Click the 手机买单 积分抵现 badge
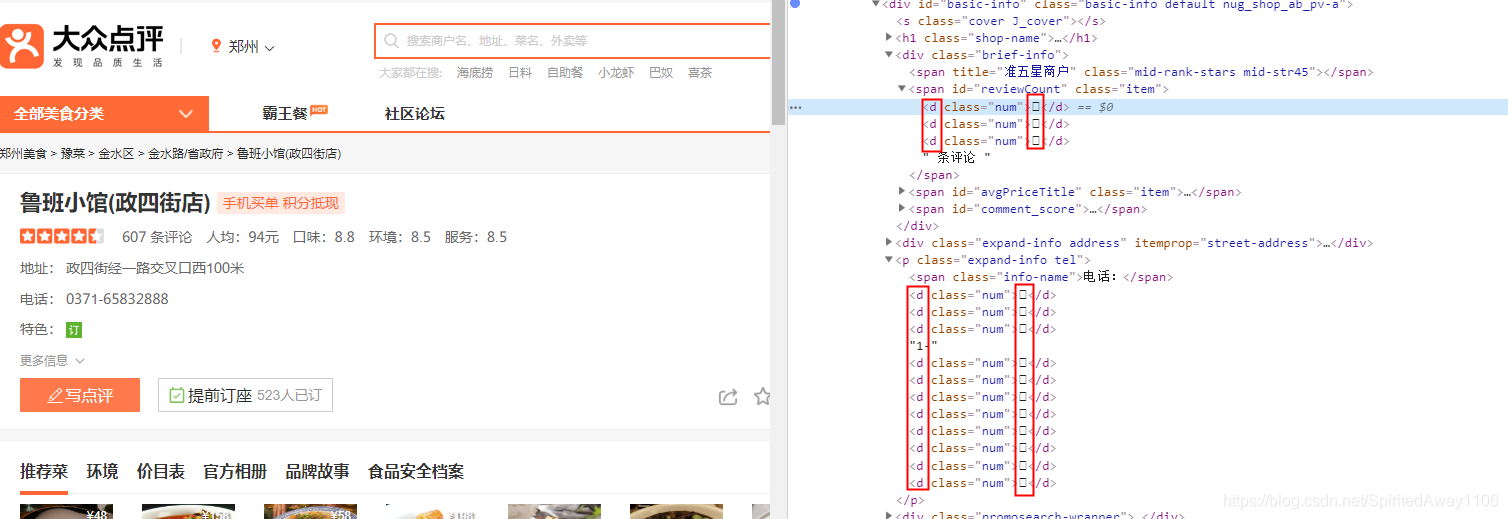 (281, 203)
